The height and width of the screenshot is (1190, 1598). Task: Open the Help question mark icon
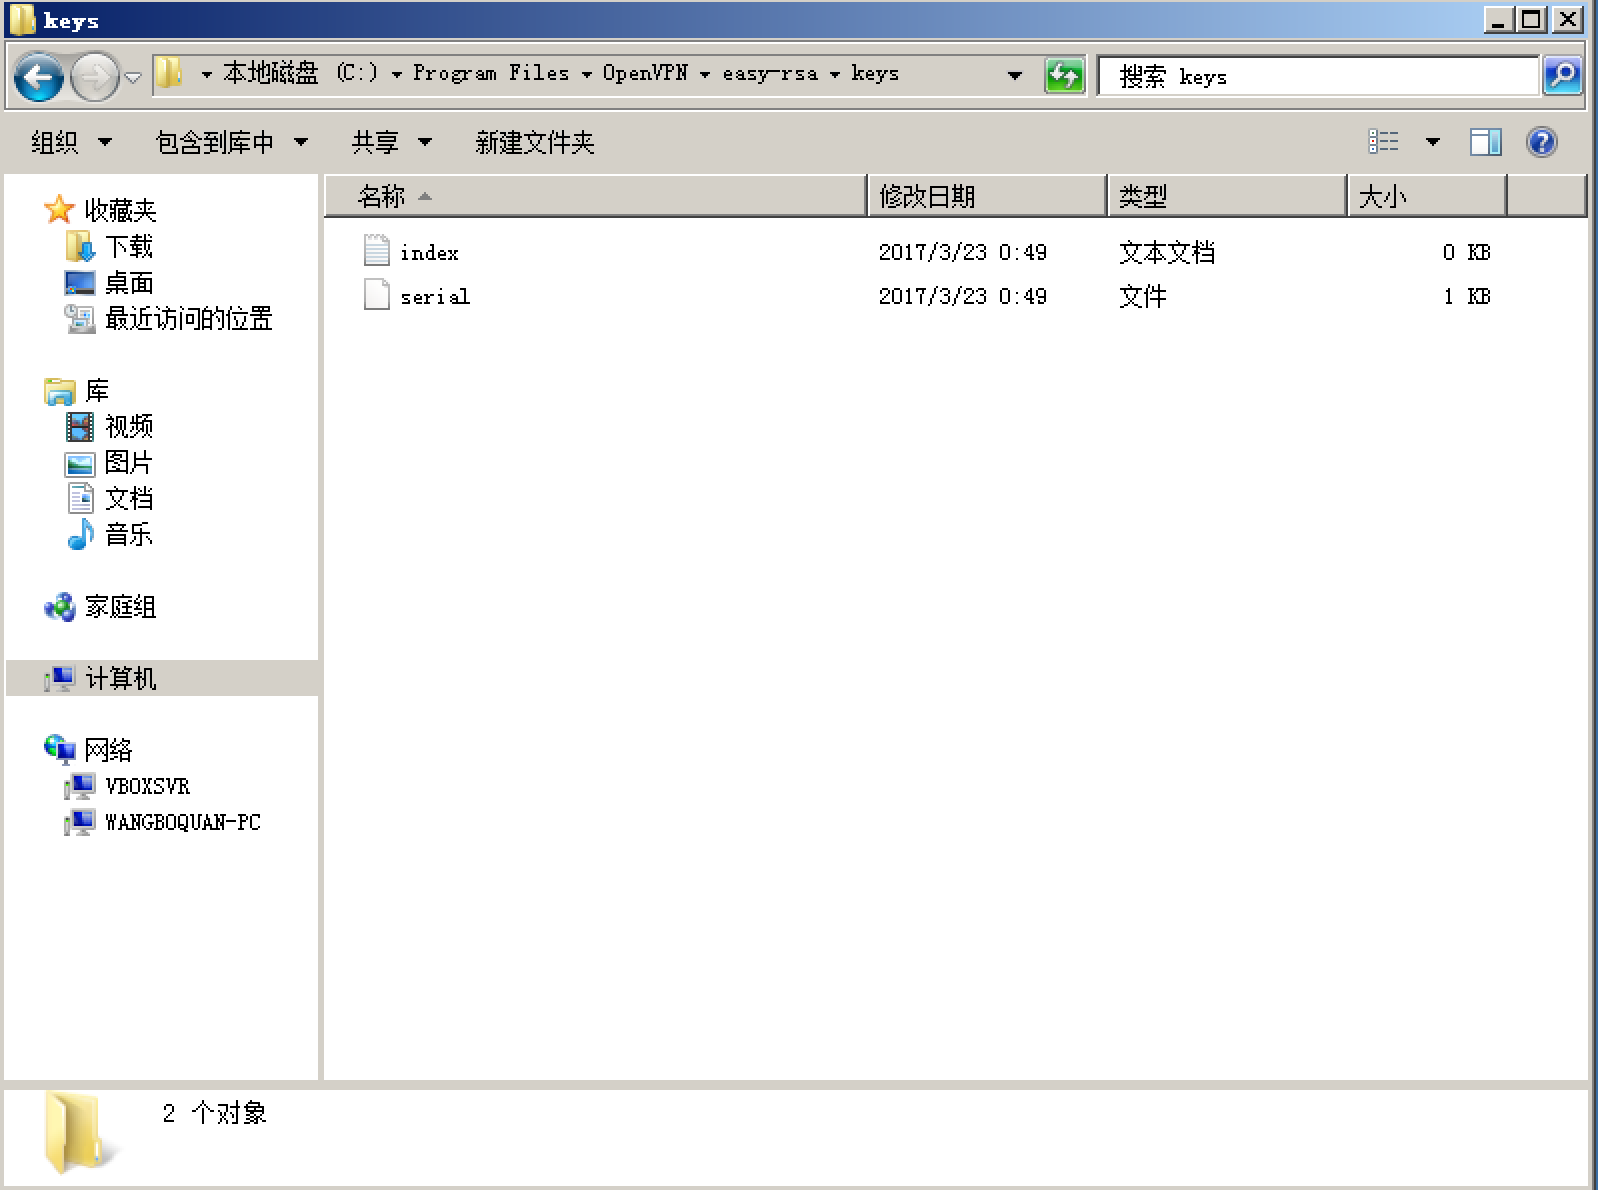point(1541,142)
